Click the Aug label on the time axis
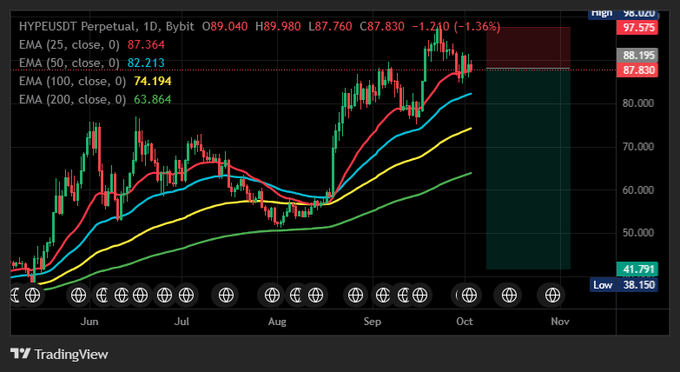The height and width of the screenshot is (372, 680). [277, 322]
